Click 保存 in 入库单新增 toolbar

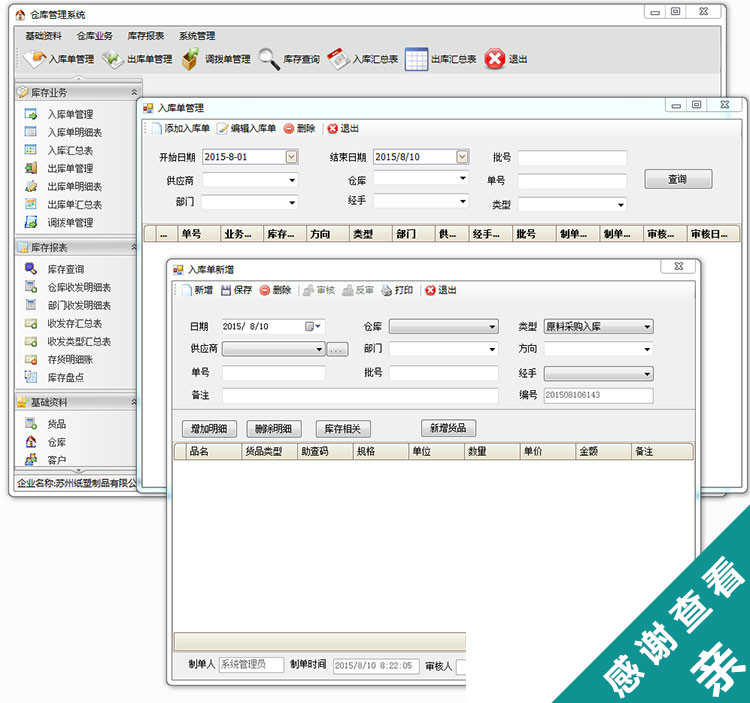[236, 290]
